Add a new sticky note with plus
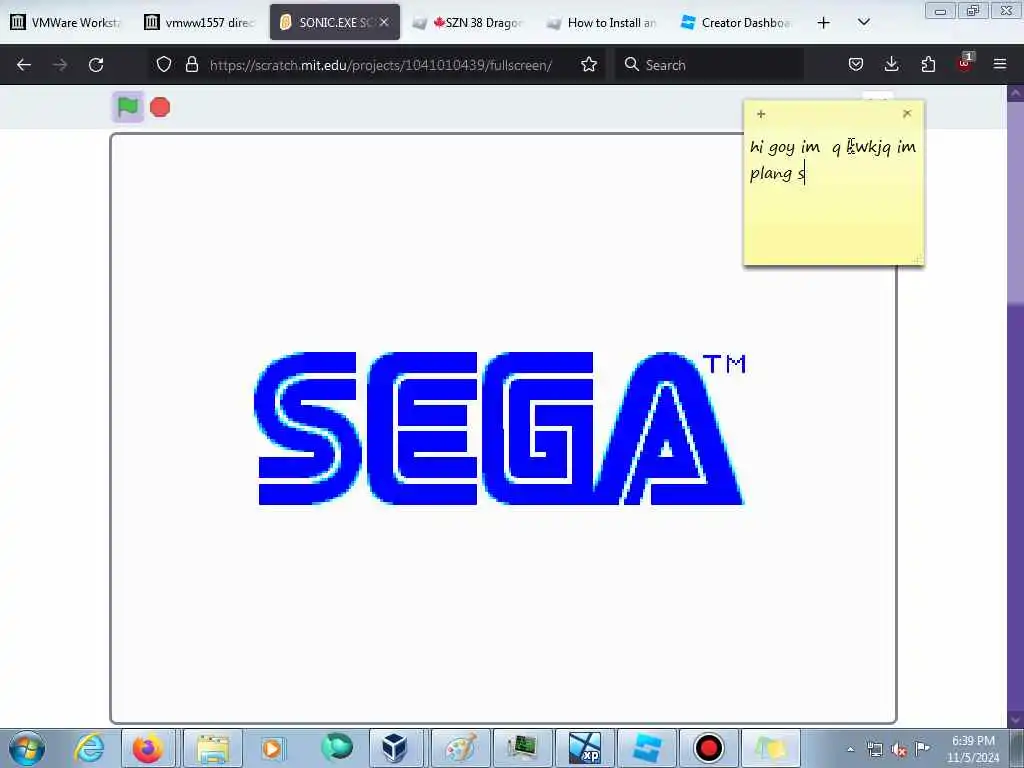This screenshot has height=768, width=1024. [761, 114]
